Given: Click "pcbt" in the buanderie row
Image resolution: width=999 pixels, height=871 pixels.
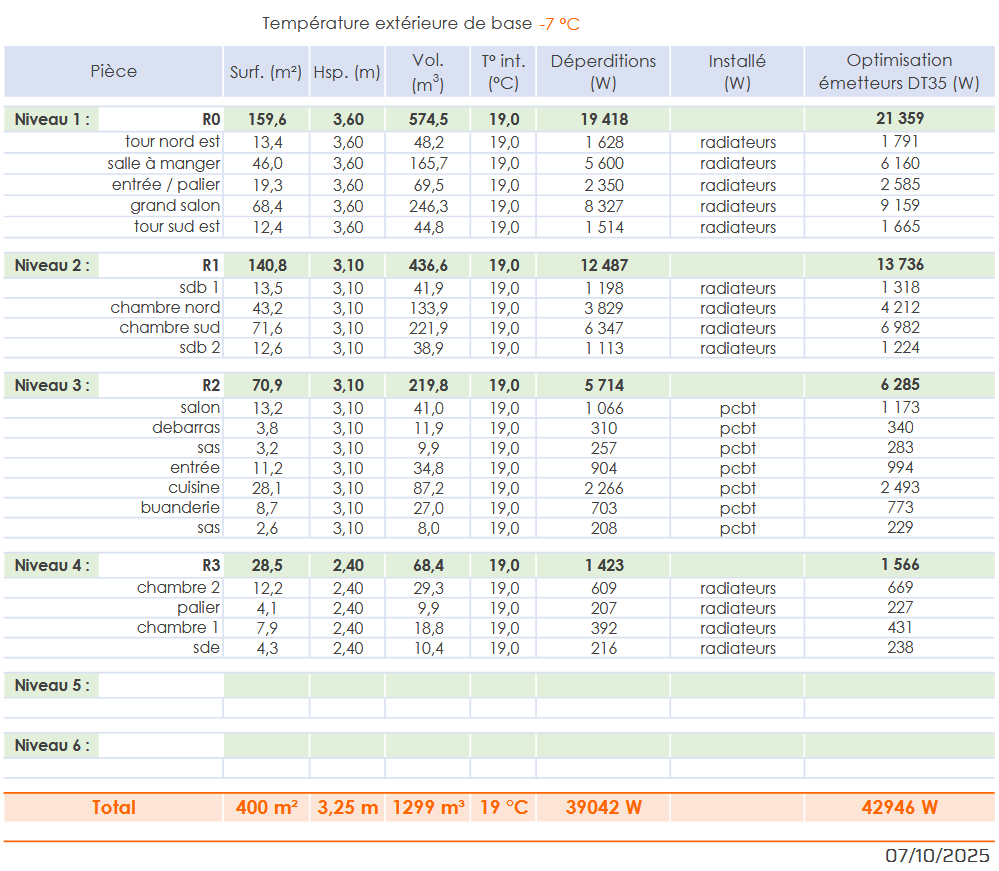Looking at the screenshot, I should (x=737, y=508).
